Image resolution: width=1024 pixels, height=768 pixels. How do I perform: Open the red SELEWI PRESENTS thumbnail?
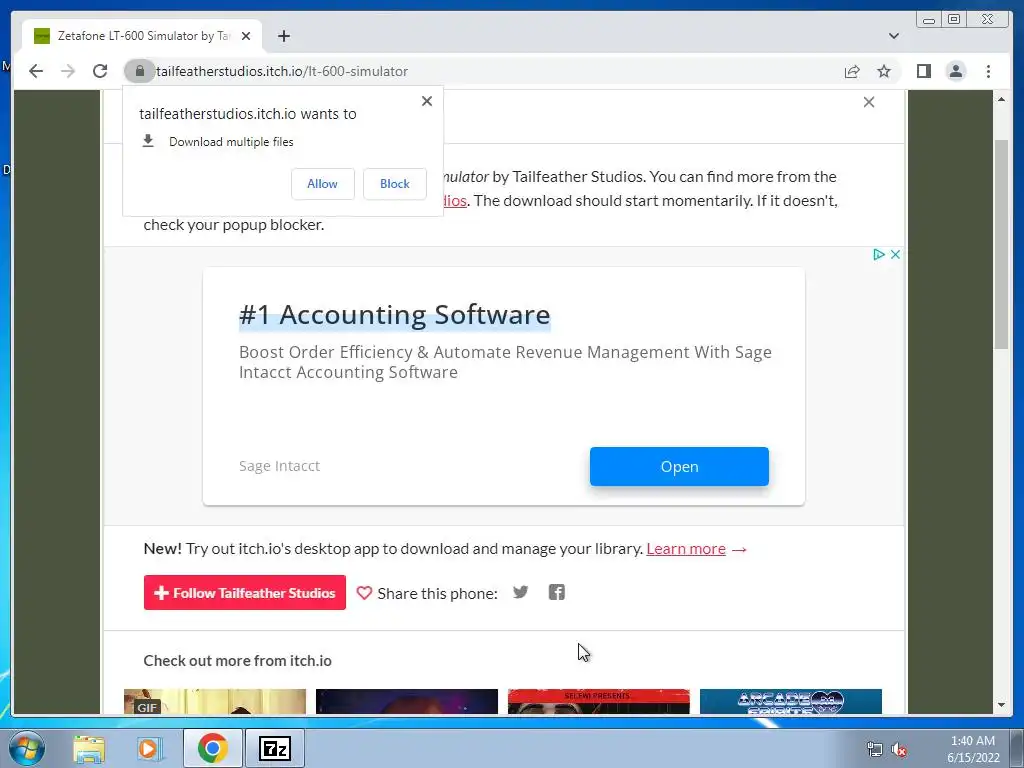[x=599, y=701]
